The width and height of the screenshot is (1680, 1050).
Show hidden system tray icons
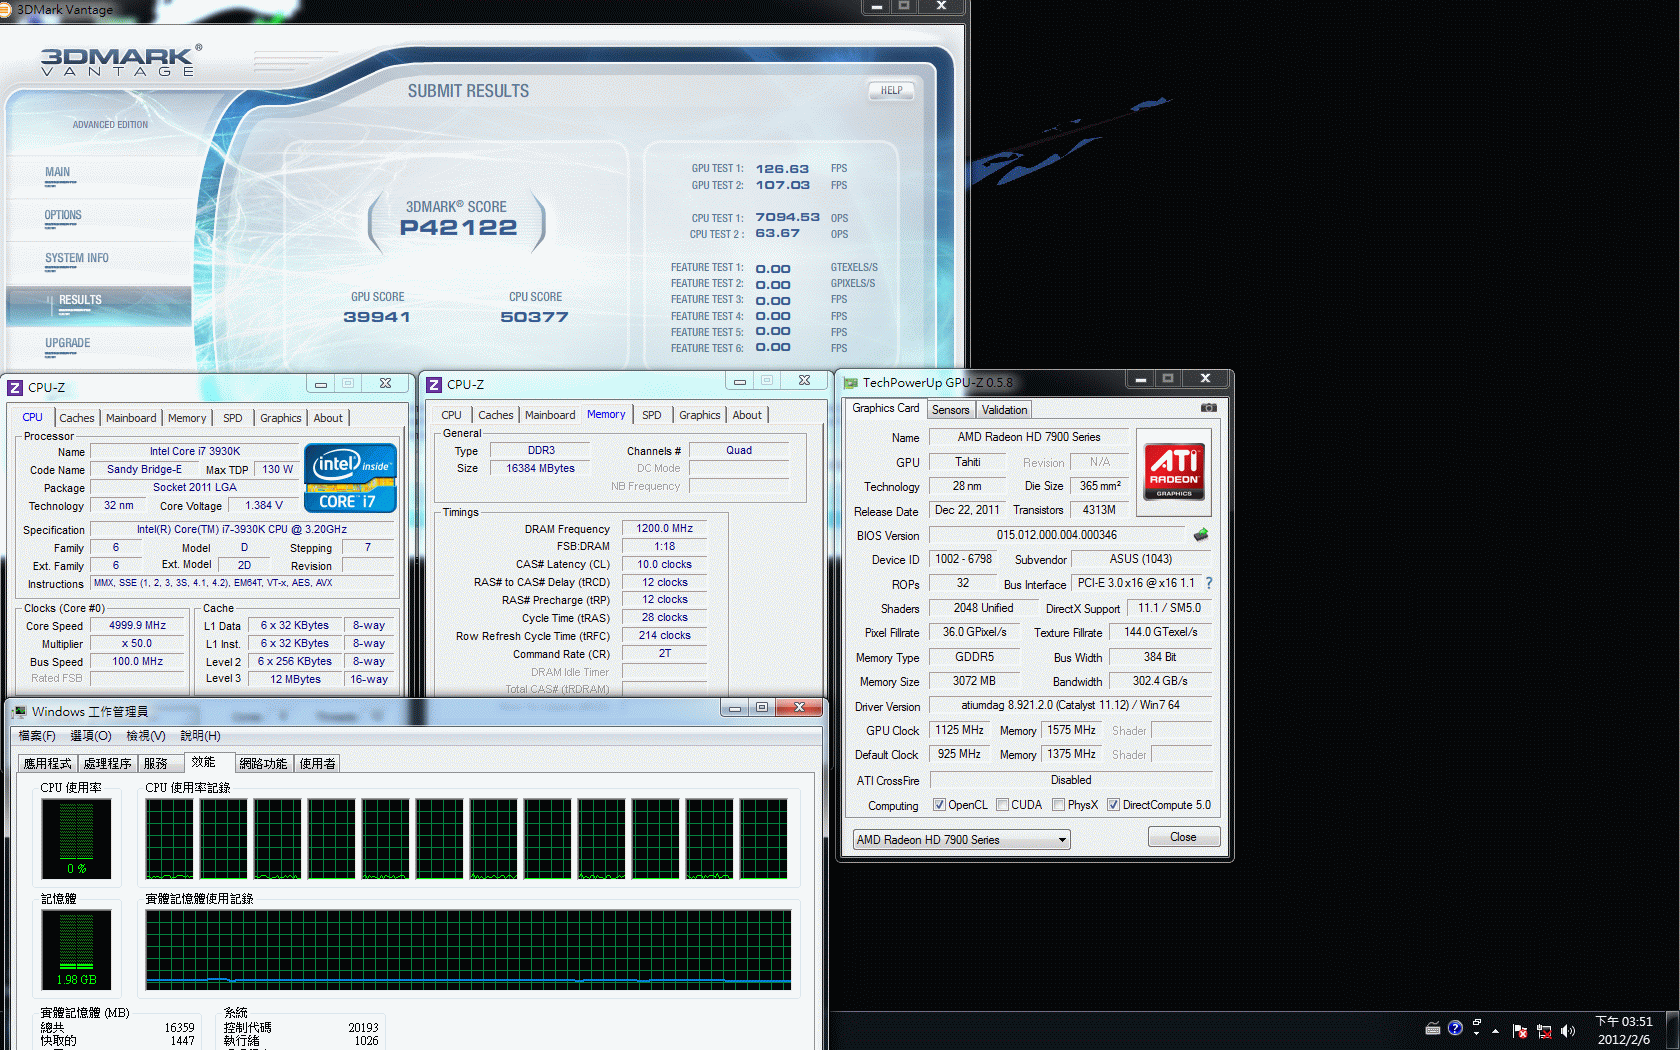click(x=1496, y=1030)
